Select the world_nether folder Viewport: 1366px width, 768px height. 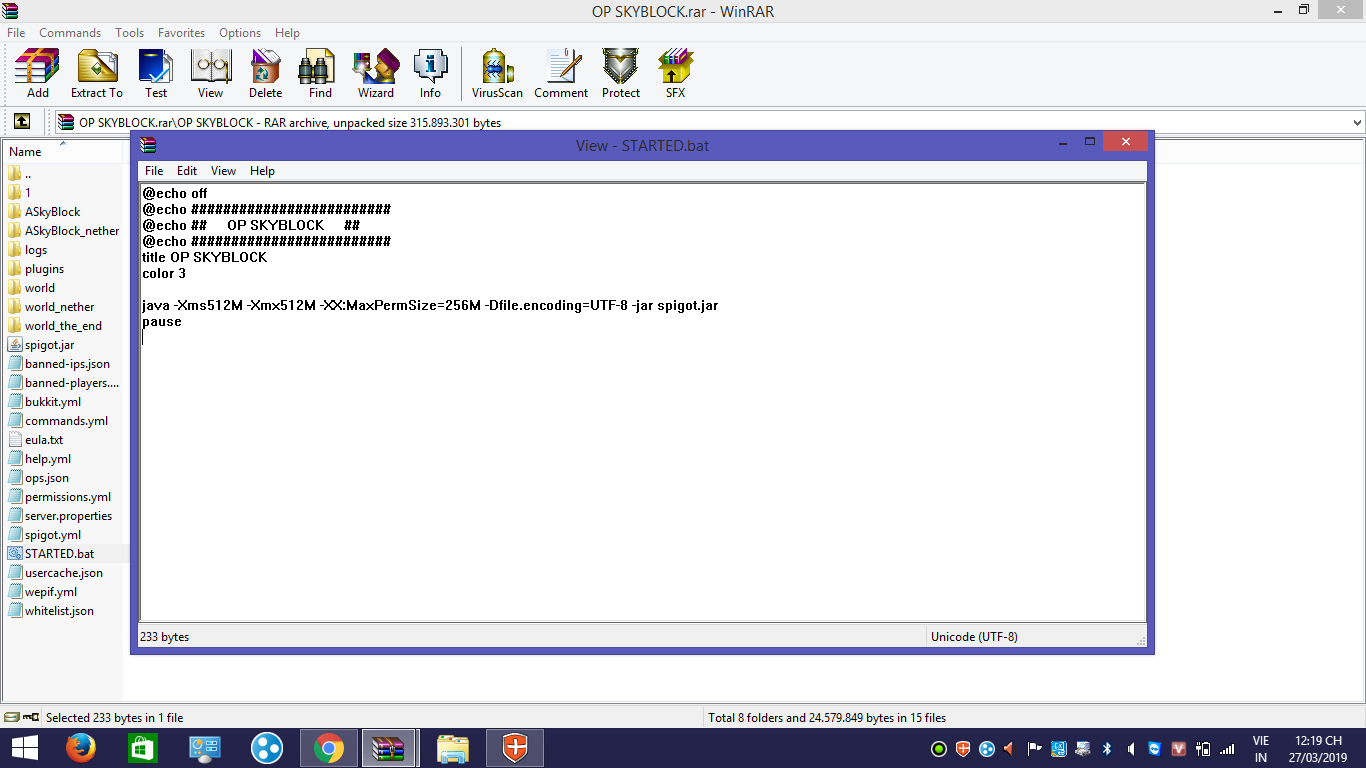tap(51, 307)
